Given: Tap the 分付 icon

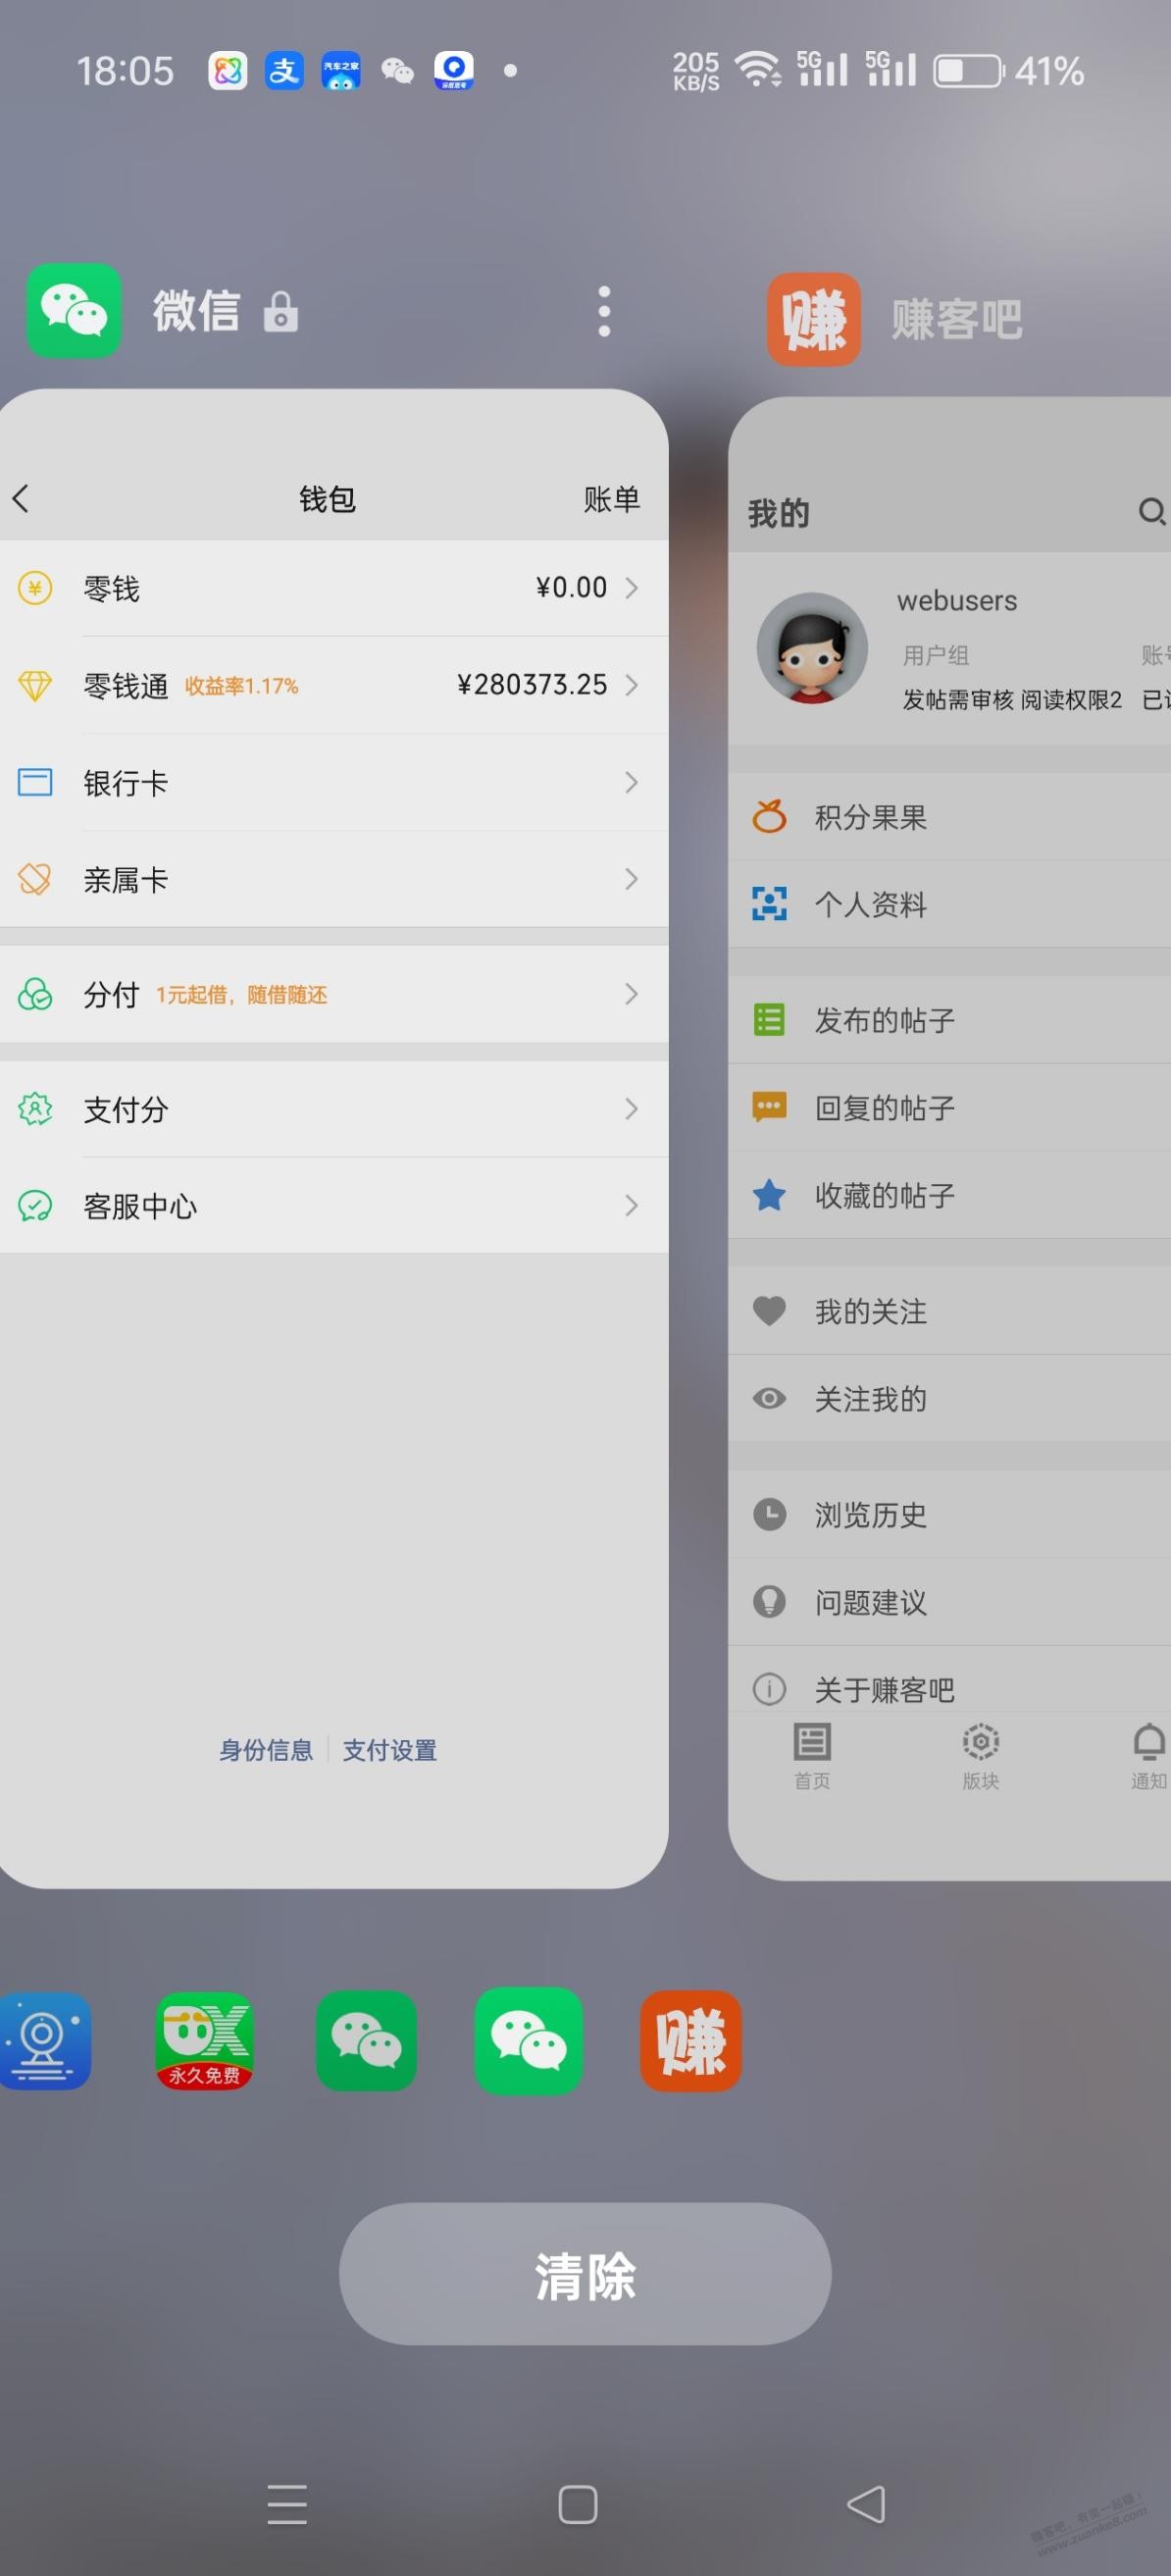Looking at the screenshot, I should click(x=35, y=994).
